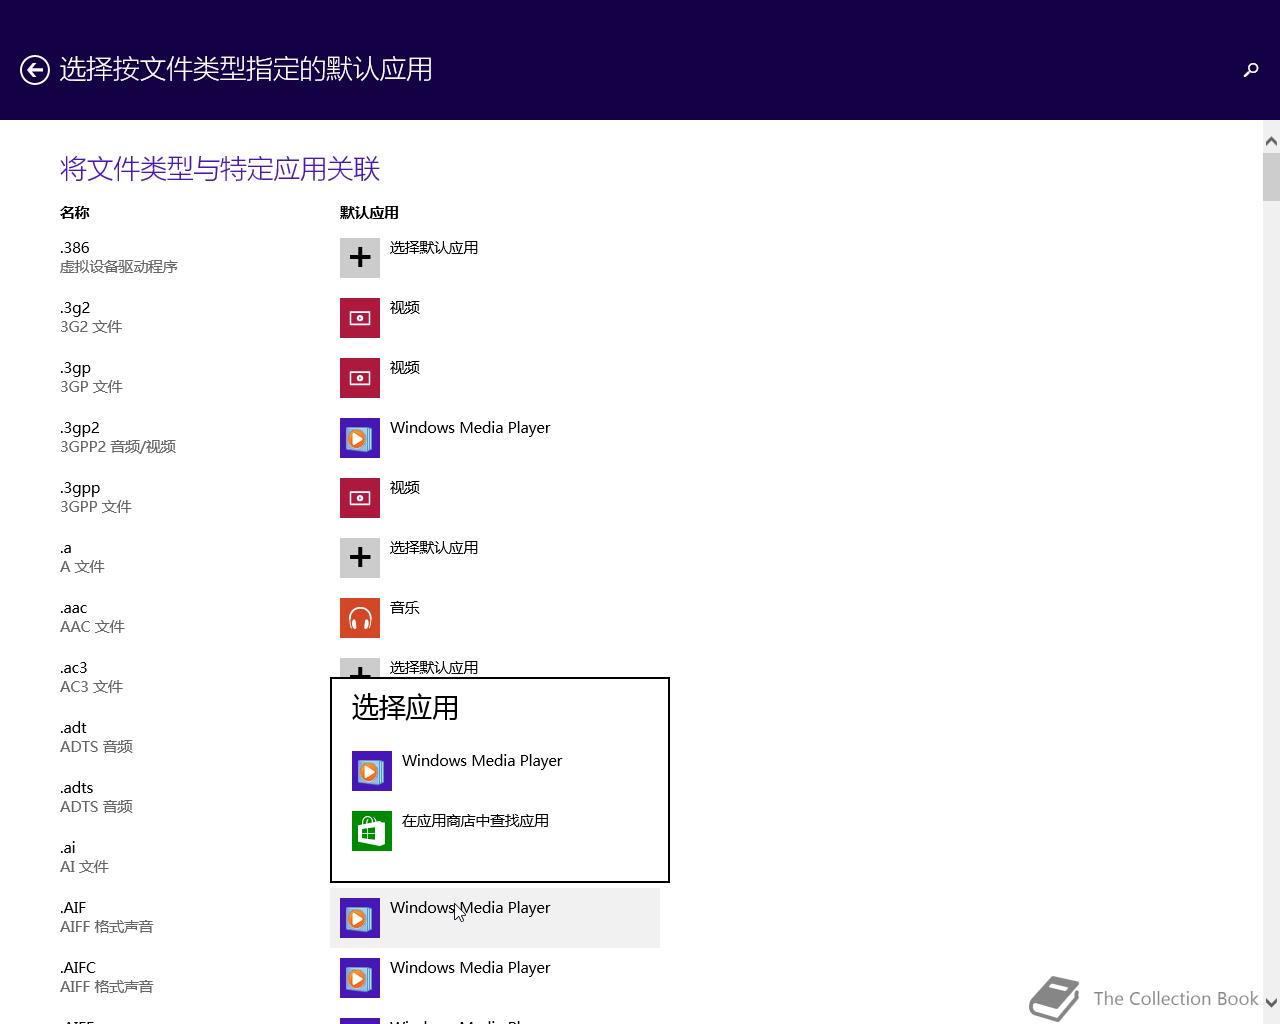Click .ac3 file type name
The height and width of the screenshot is (1024, 1280).
coord(74,668)
